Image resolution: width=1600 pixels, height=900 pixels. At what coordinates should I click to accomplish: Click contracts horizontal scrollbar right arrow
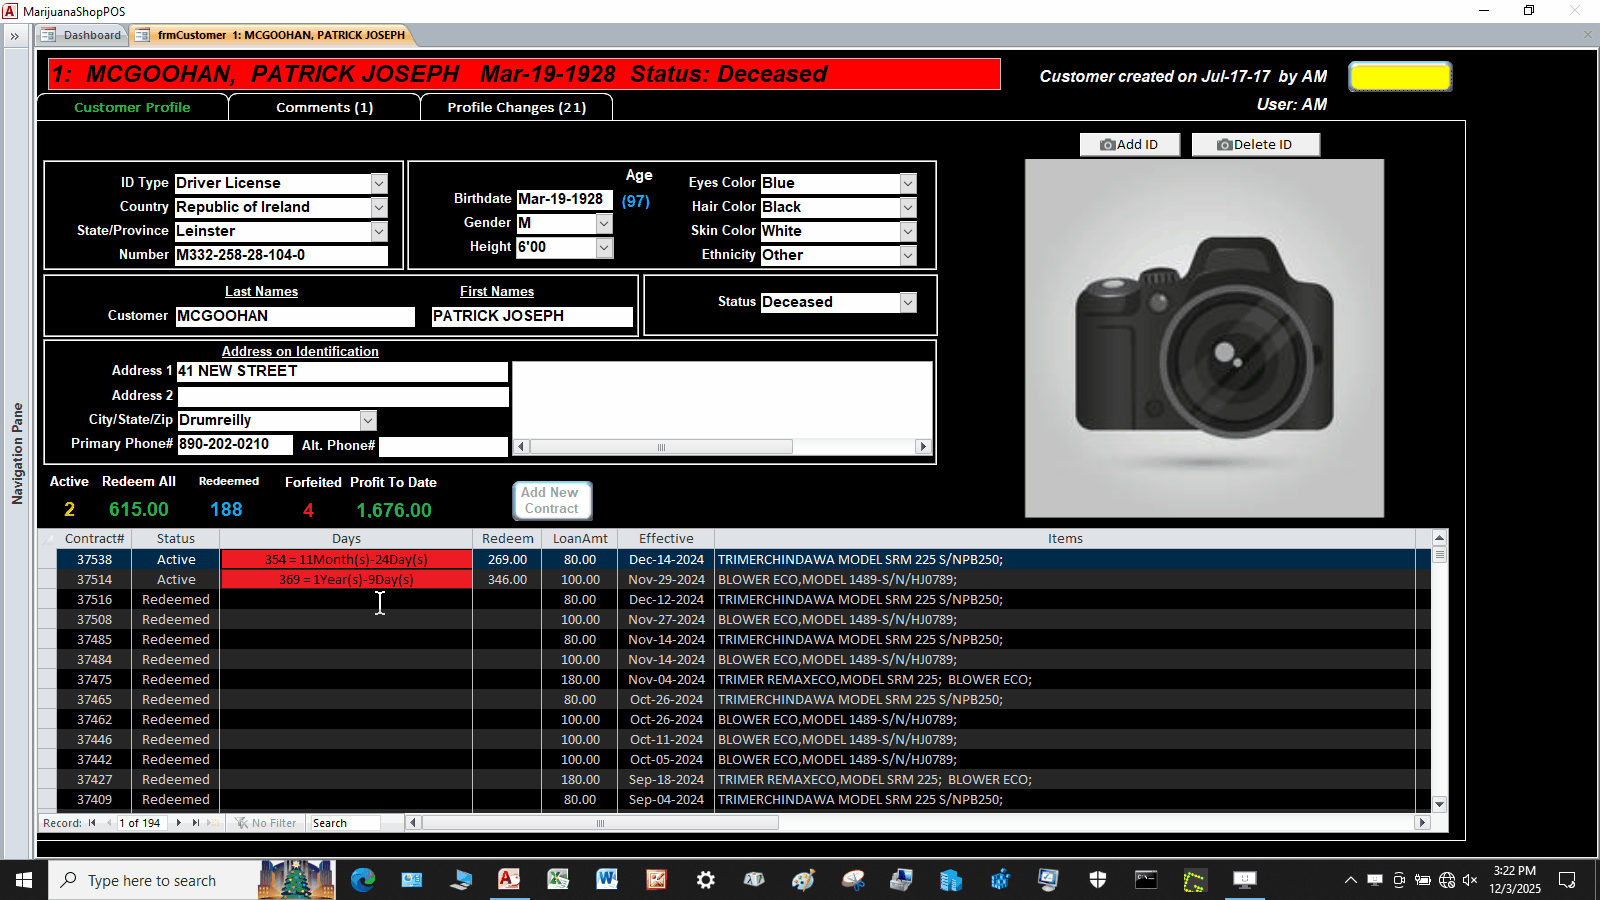coord(1422,823)
